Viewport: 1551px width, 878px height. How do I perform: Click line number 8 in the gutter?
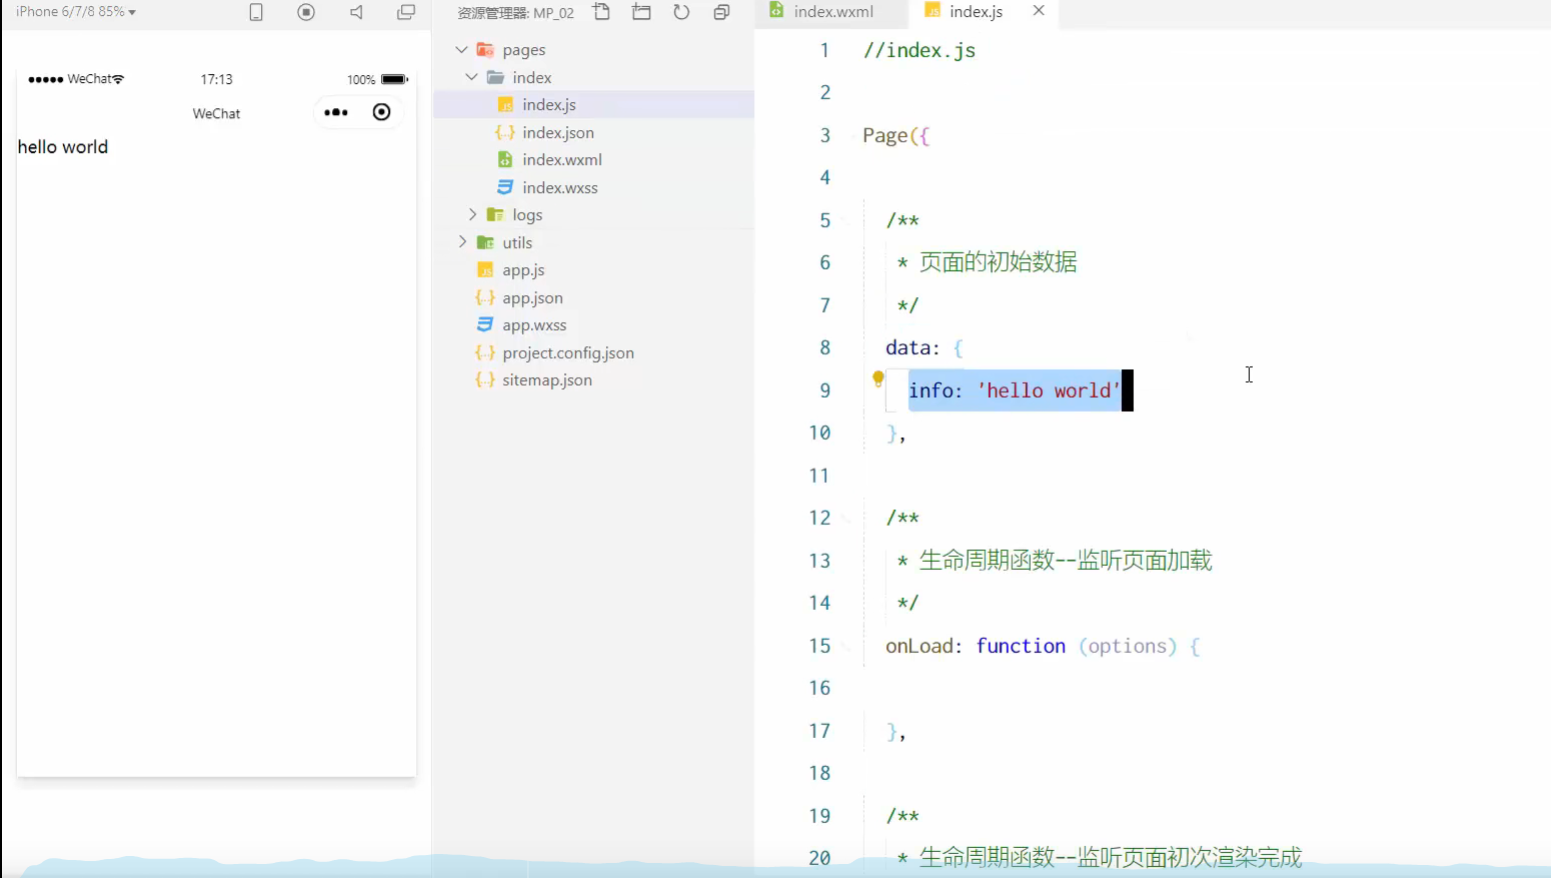[x=825, y=347]
